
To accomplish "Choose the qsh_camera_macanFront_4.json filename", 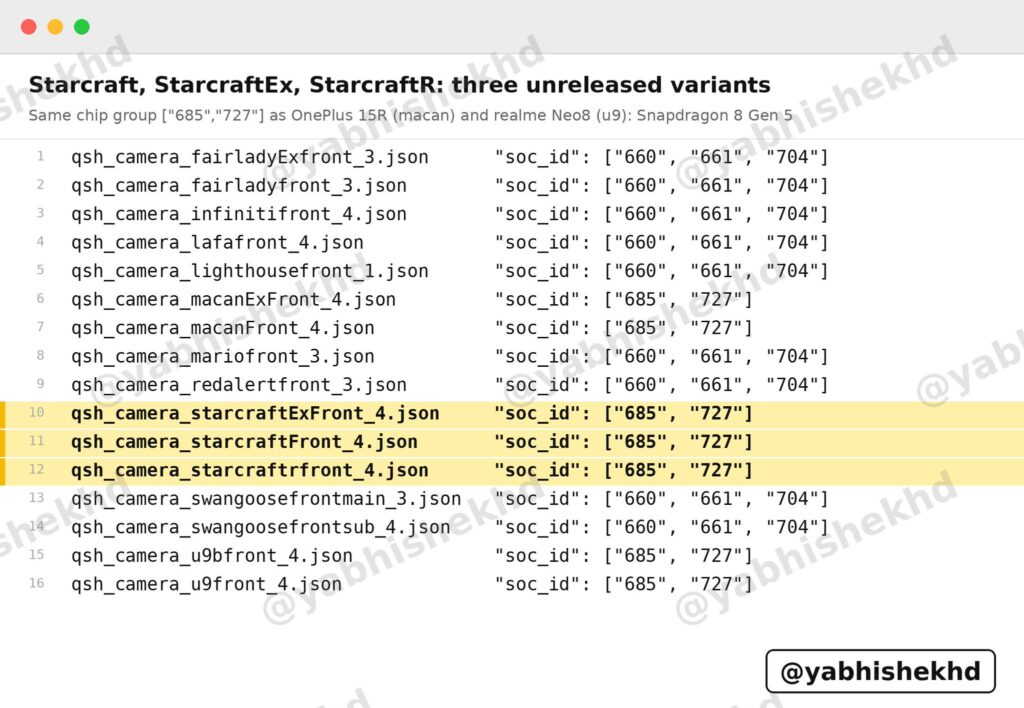I will tap(223, 328).
